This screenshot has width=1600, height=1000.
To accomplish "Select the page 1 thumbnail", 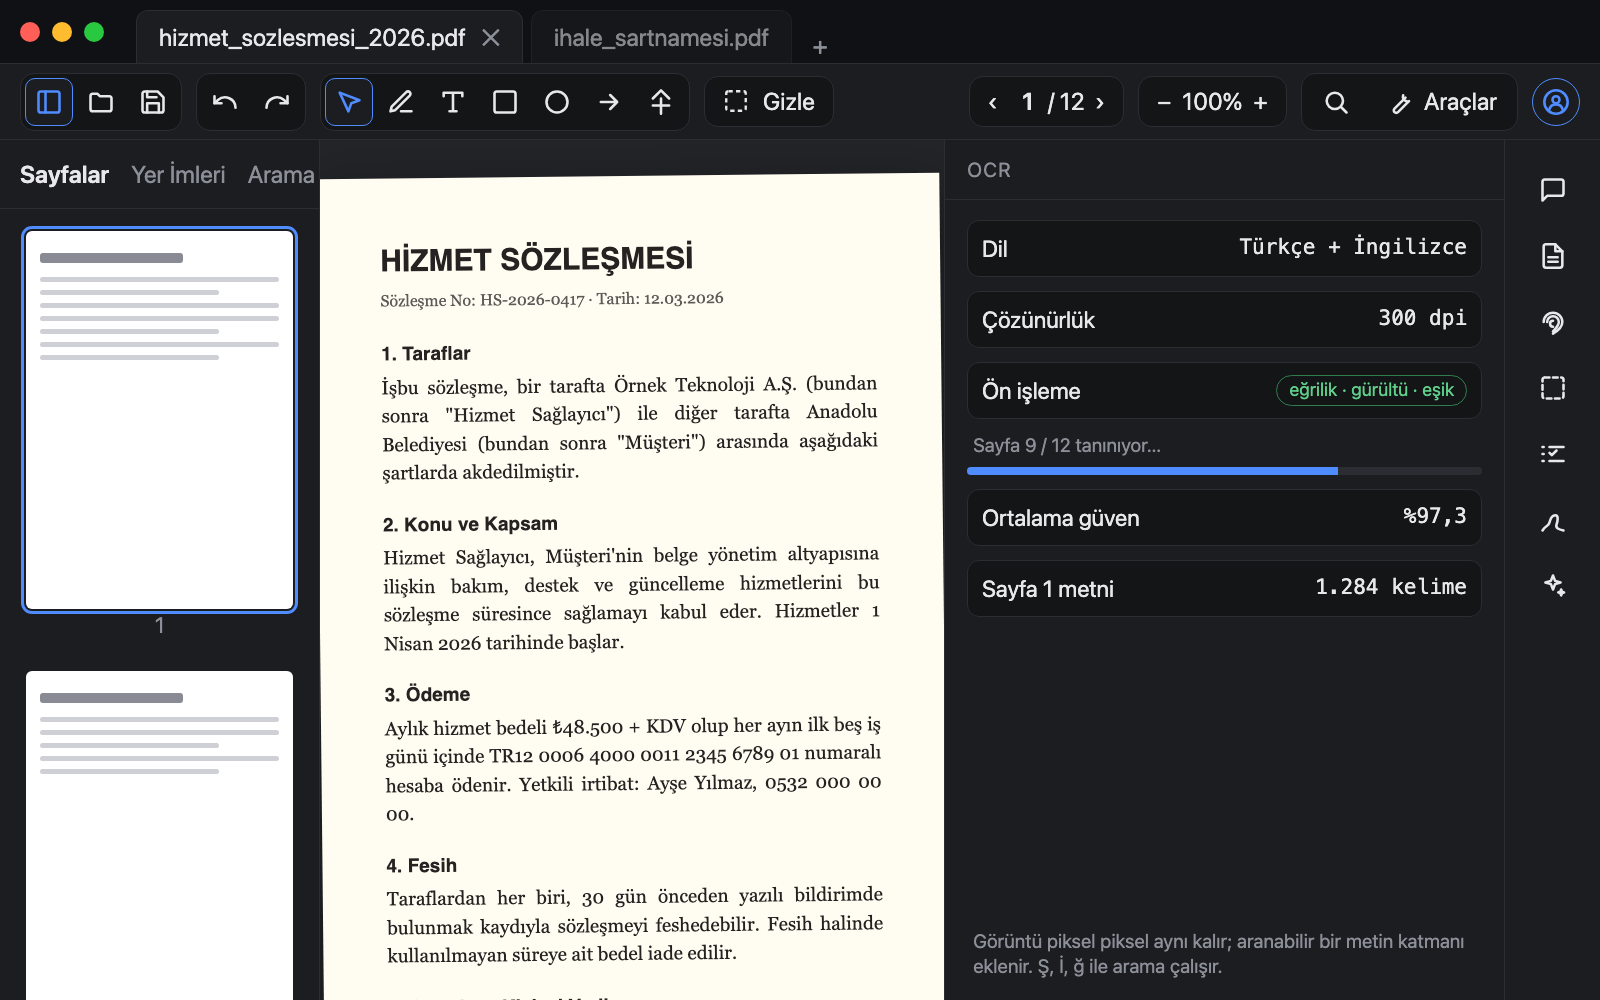I will point(160,420).
